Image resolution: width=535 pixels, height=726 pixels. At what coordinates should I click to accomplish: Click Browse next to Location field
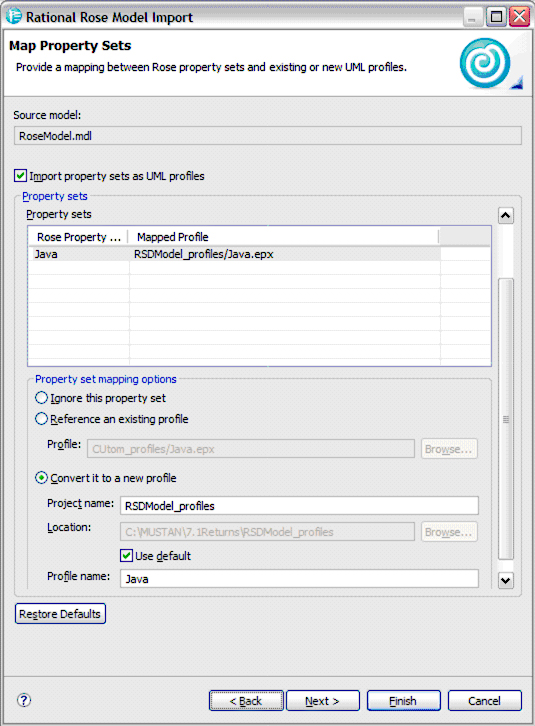449,532
